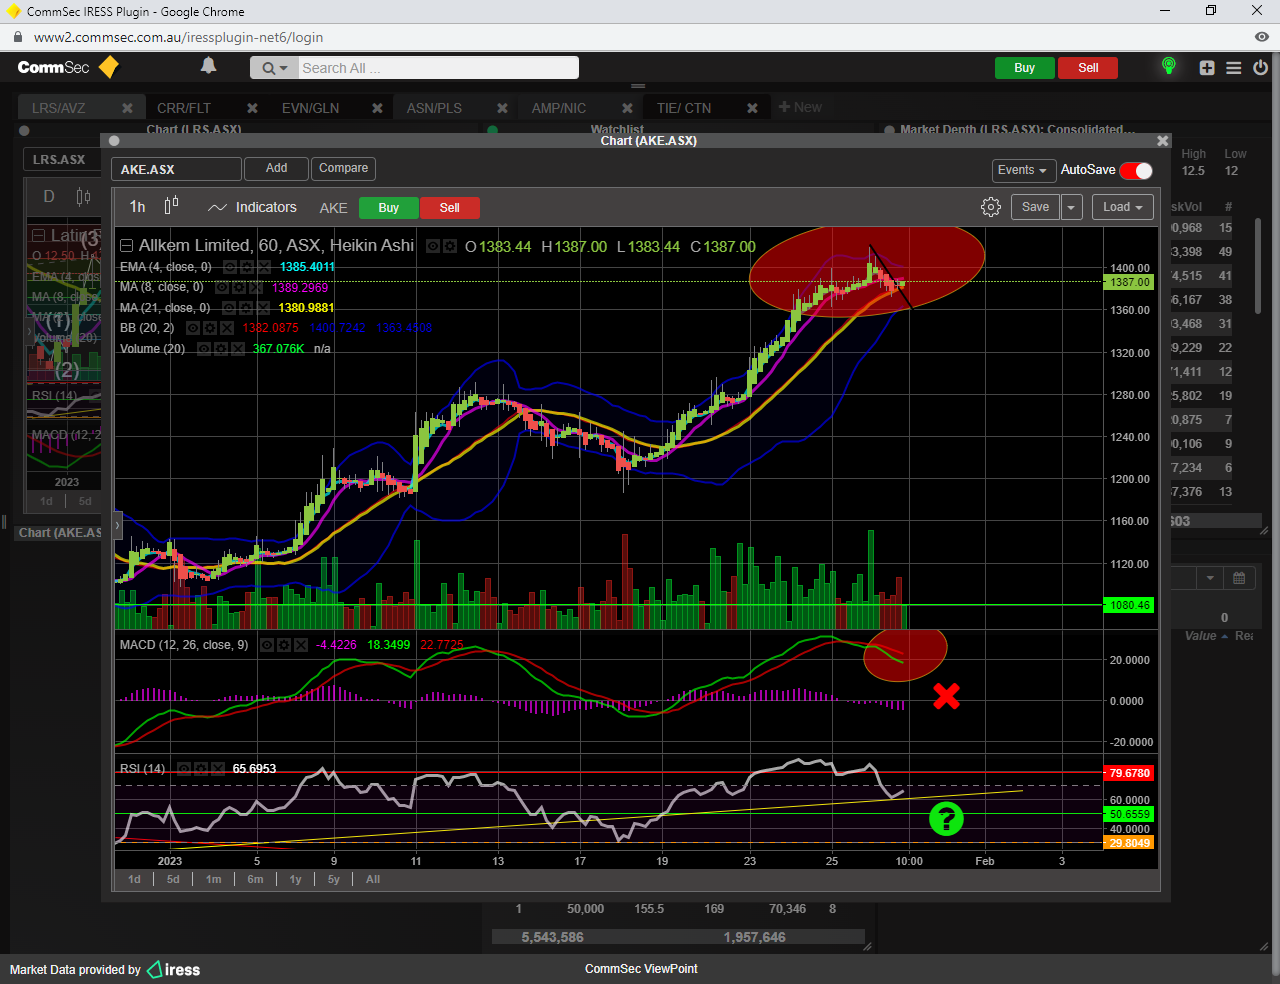Viewport: 1280px width, 984px height.
Task: Click the AKE.ASX symbol input field
Action: click(176, 170)
